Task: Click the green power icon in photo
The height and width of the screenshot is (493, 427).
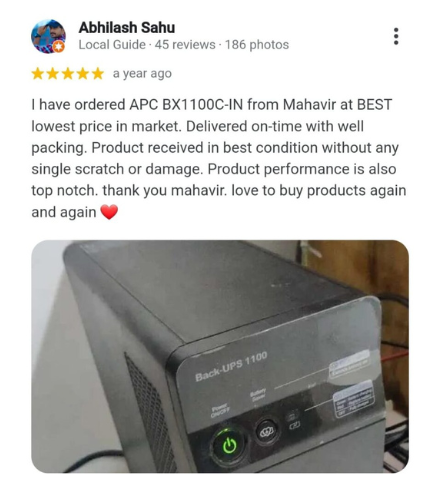Action: 229,445
